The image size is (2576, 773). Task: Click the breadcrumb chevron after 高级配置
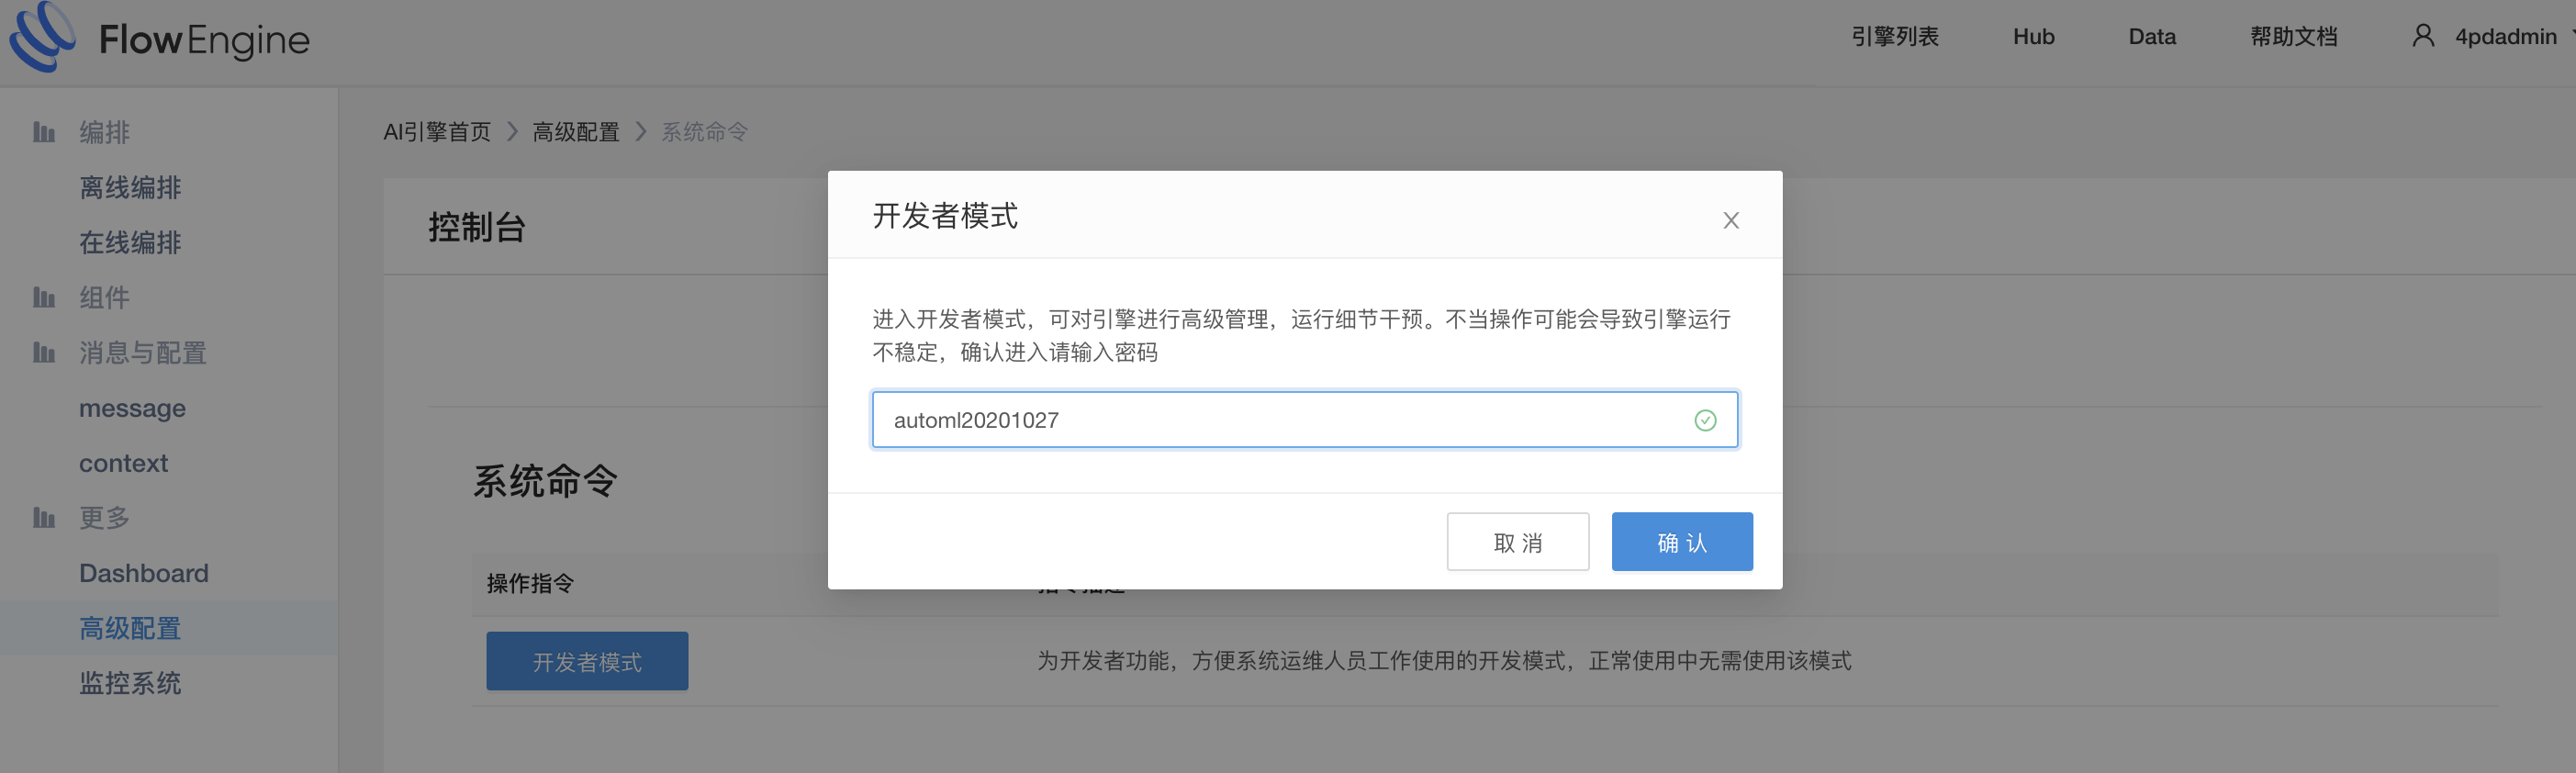pos(641,132)
